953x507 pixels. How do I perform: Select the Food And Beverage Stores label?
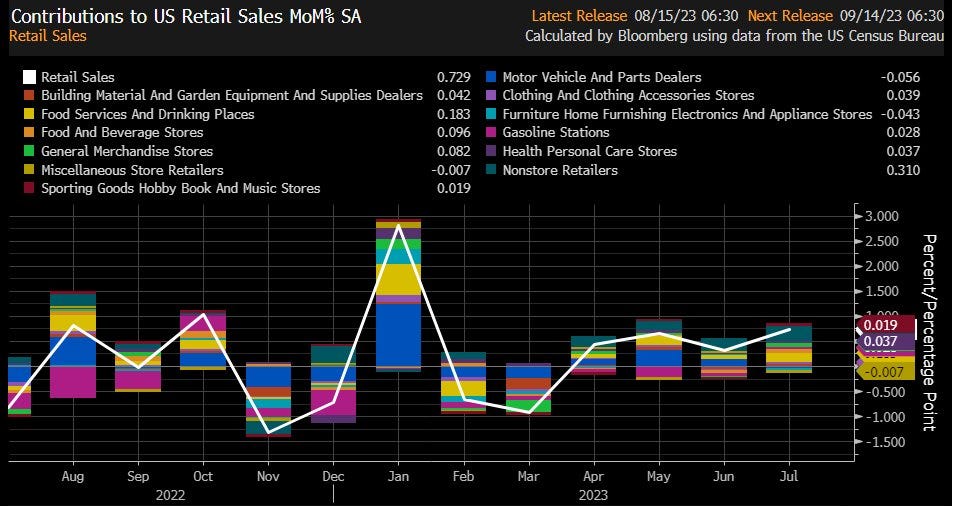pos(122,133)
